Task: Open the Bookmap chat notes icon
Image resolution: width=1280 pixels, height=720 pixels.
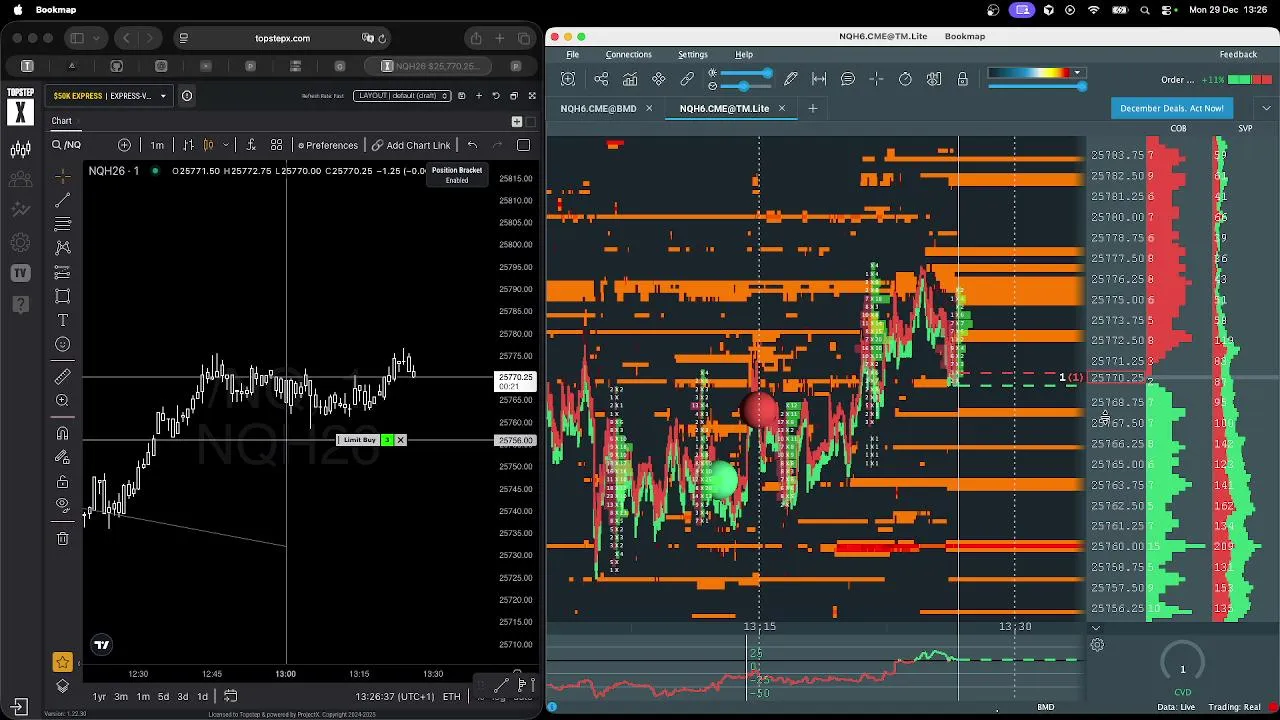Action: (x=848, y=79)
